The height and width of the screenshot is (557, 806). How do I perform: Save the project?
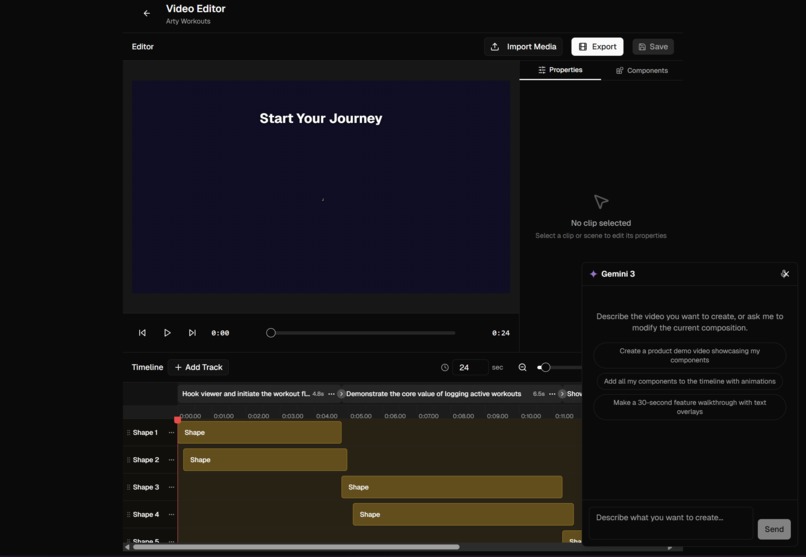pos(653,47)
